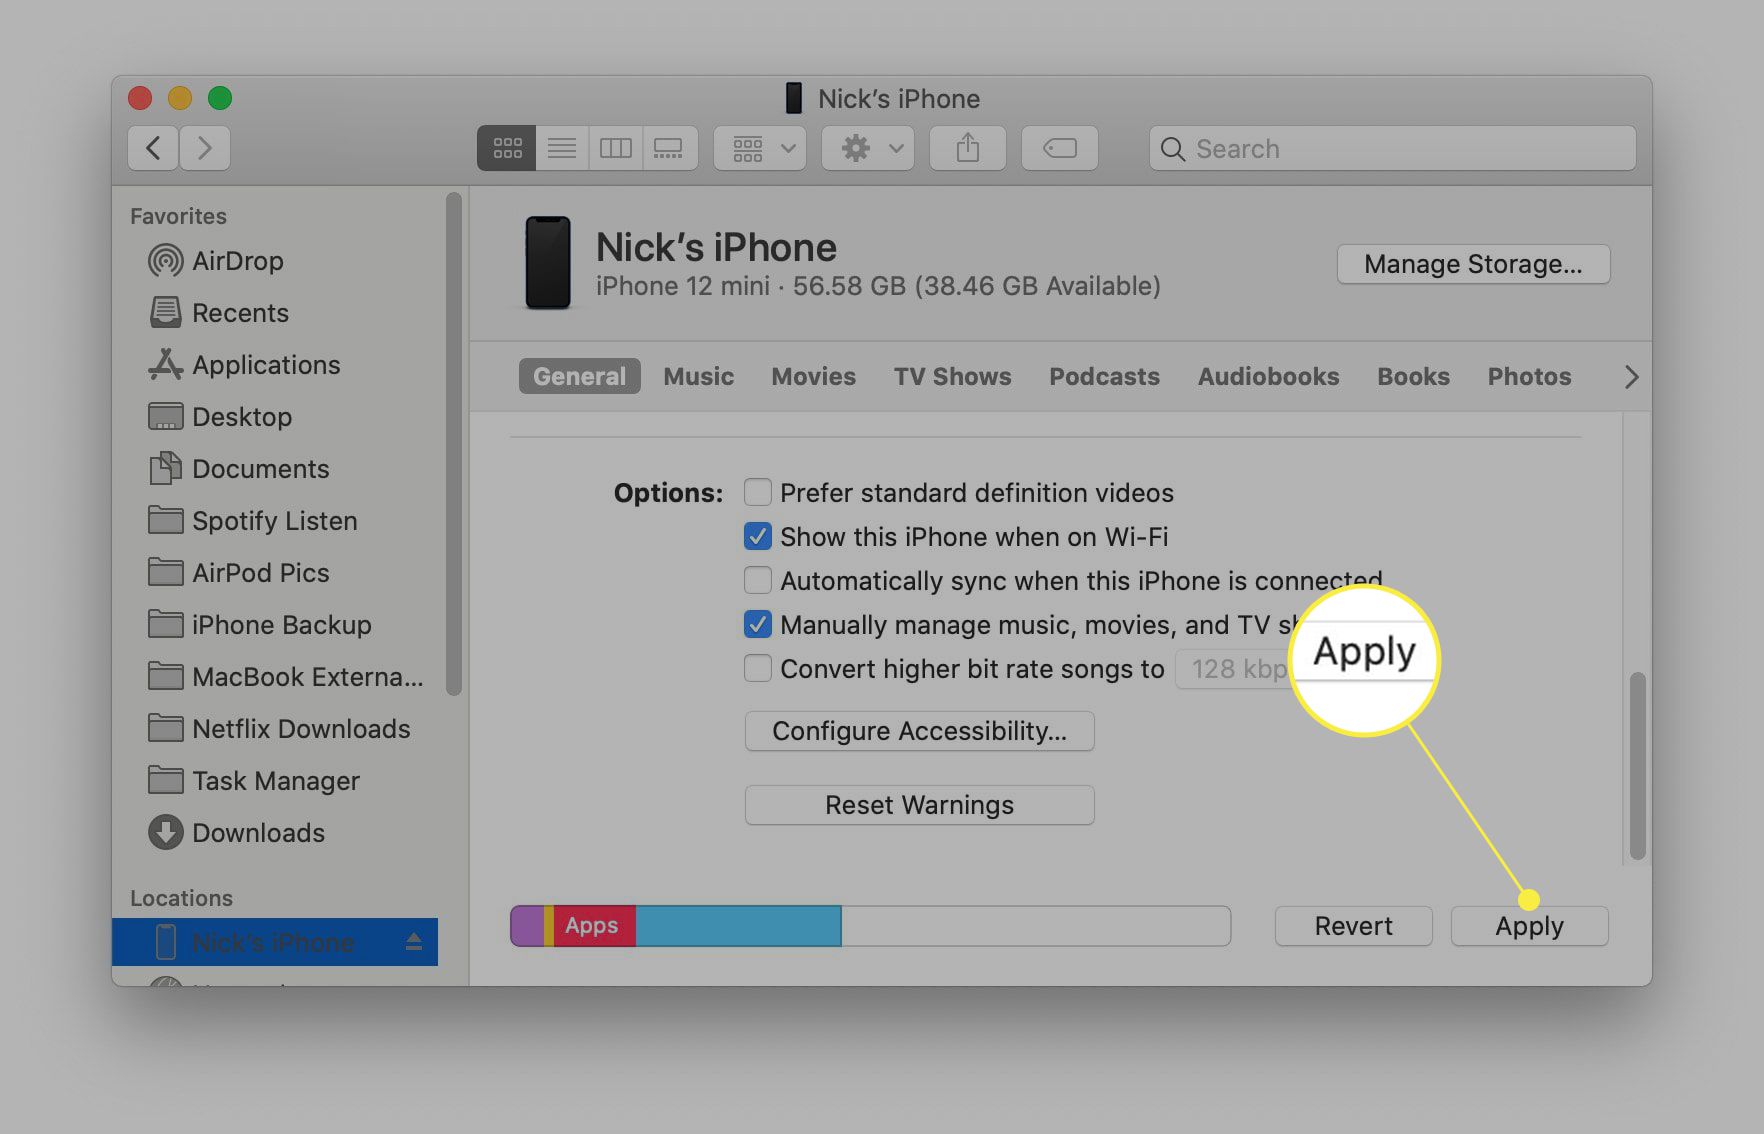Show more tabs using the right chevron
This screenshot has height=1134, width=1764.
(x=1631, y=377)
